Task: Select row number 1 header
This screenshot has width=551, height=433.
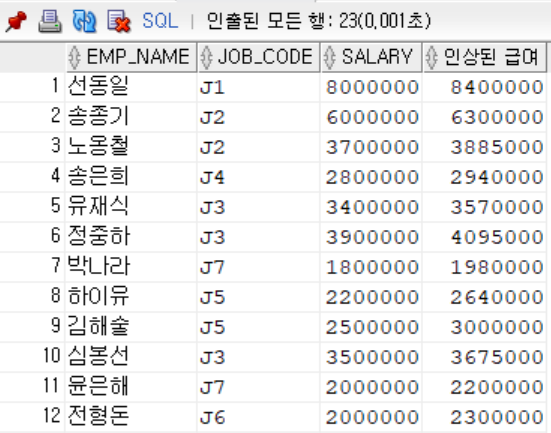Action: click(x=32, y=87)
